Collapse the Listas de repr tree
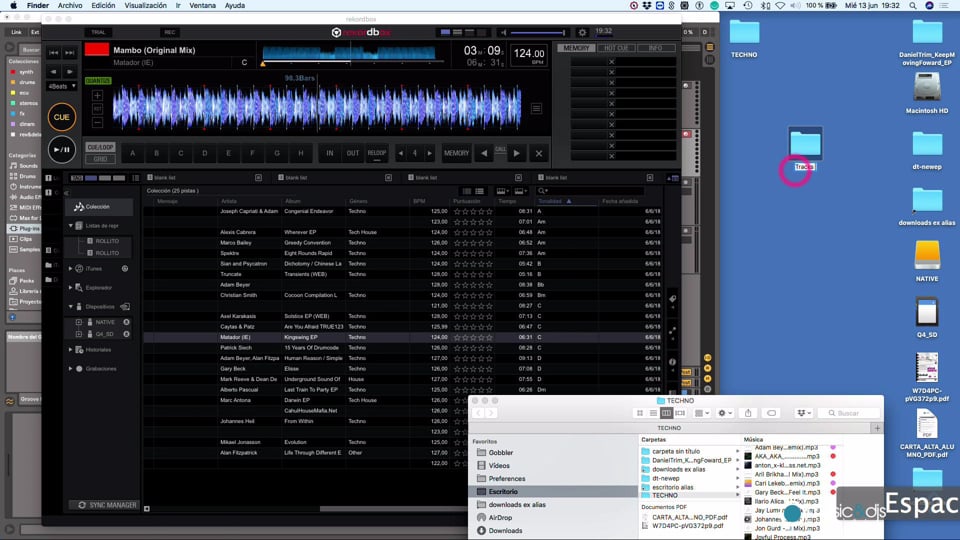 pos(70,226)
